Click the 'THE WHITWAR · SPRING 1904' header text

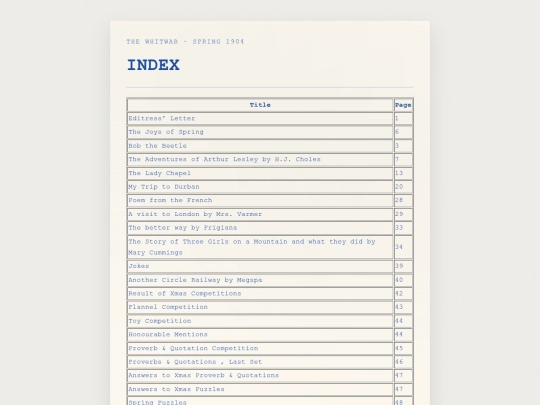click(185, 42)
